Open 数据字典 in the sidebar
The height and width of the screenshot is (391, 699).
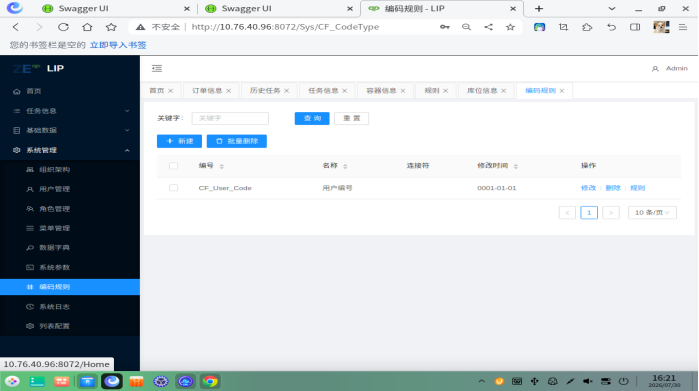[x=70, y=247]
